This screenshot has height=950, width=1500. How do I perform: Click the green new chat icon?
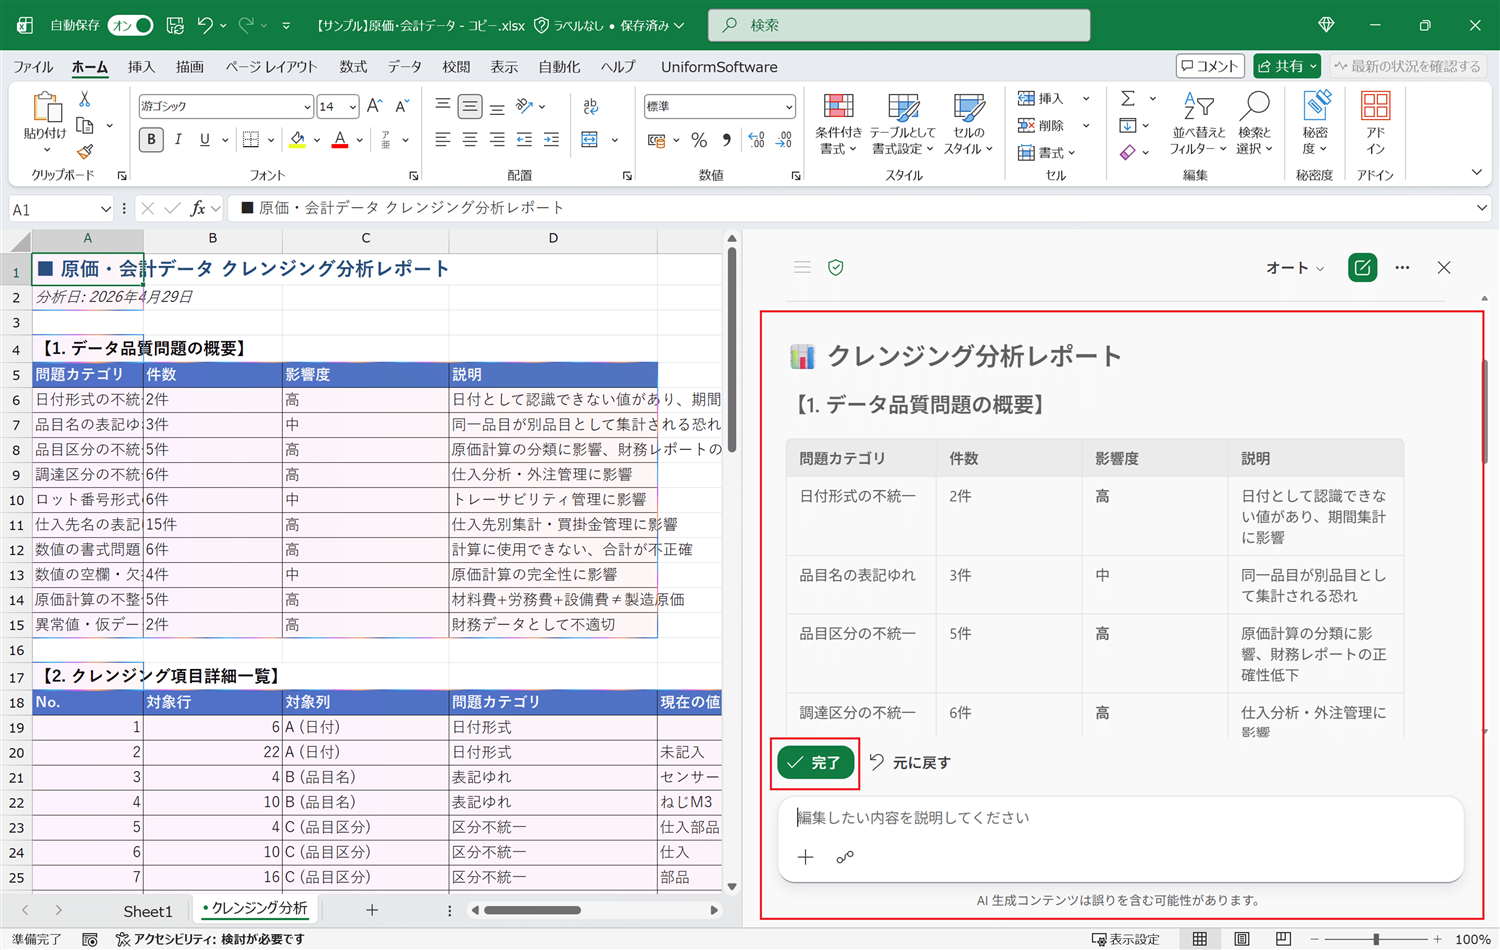[x=1362, y=268]
